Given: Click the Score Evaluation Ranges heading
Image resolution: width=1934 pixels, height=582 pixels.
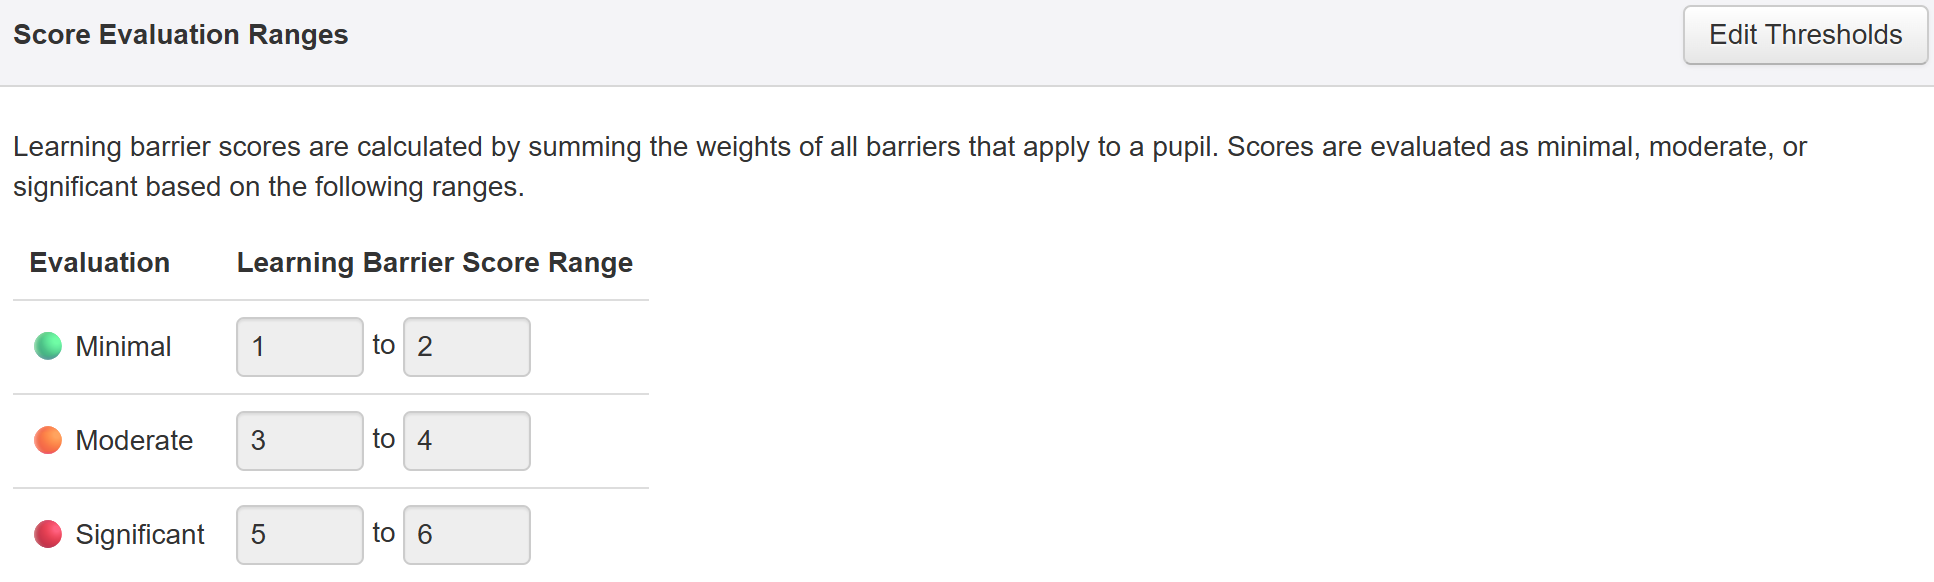Looking at the screenshot, I should 180,35.
